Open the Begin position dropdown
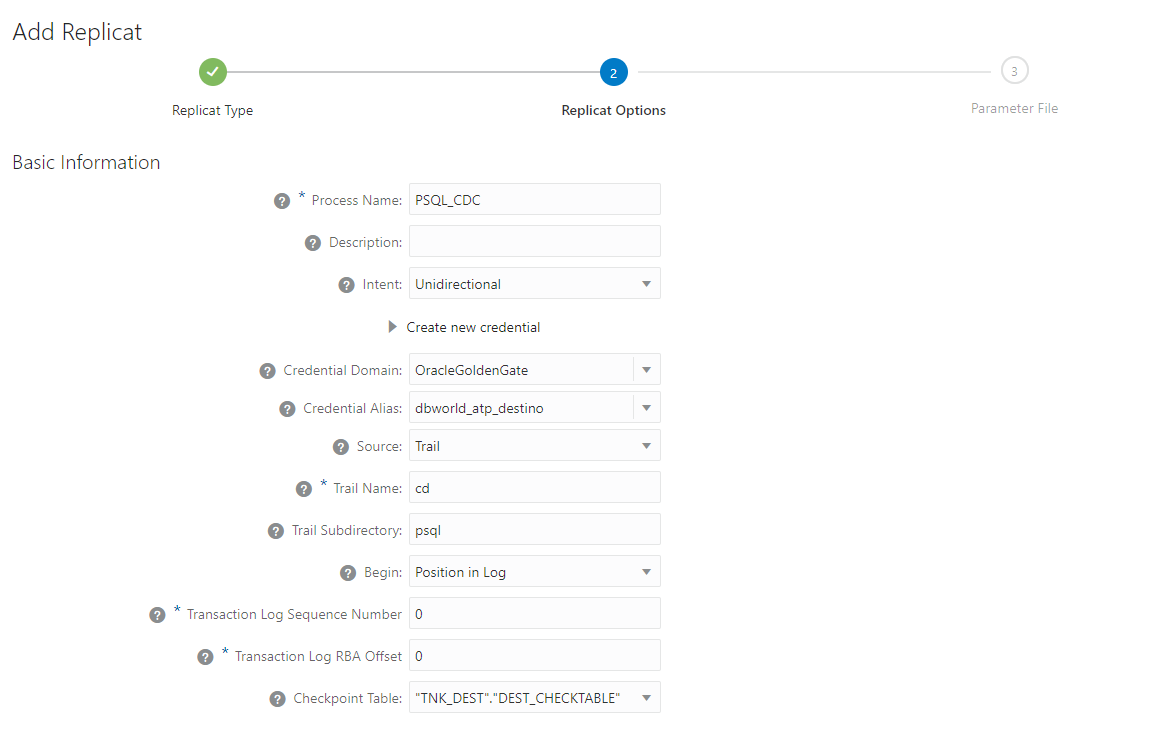The height and width of the screenshot is (731, 1166). pyautogui.click(x=535, y=572)
